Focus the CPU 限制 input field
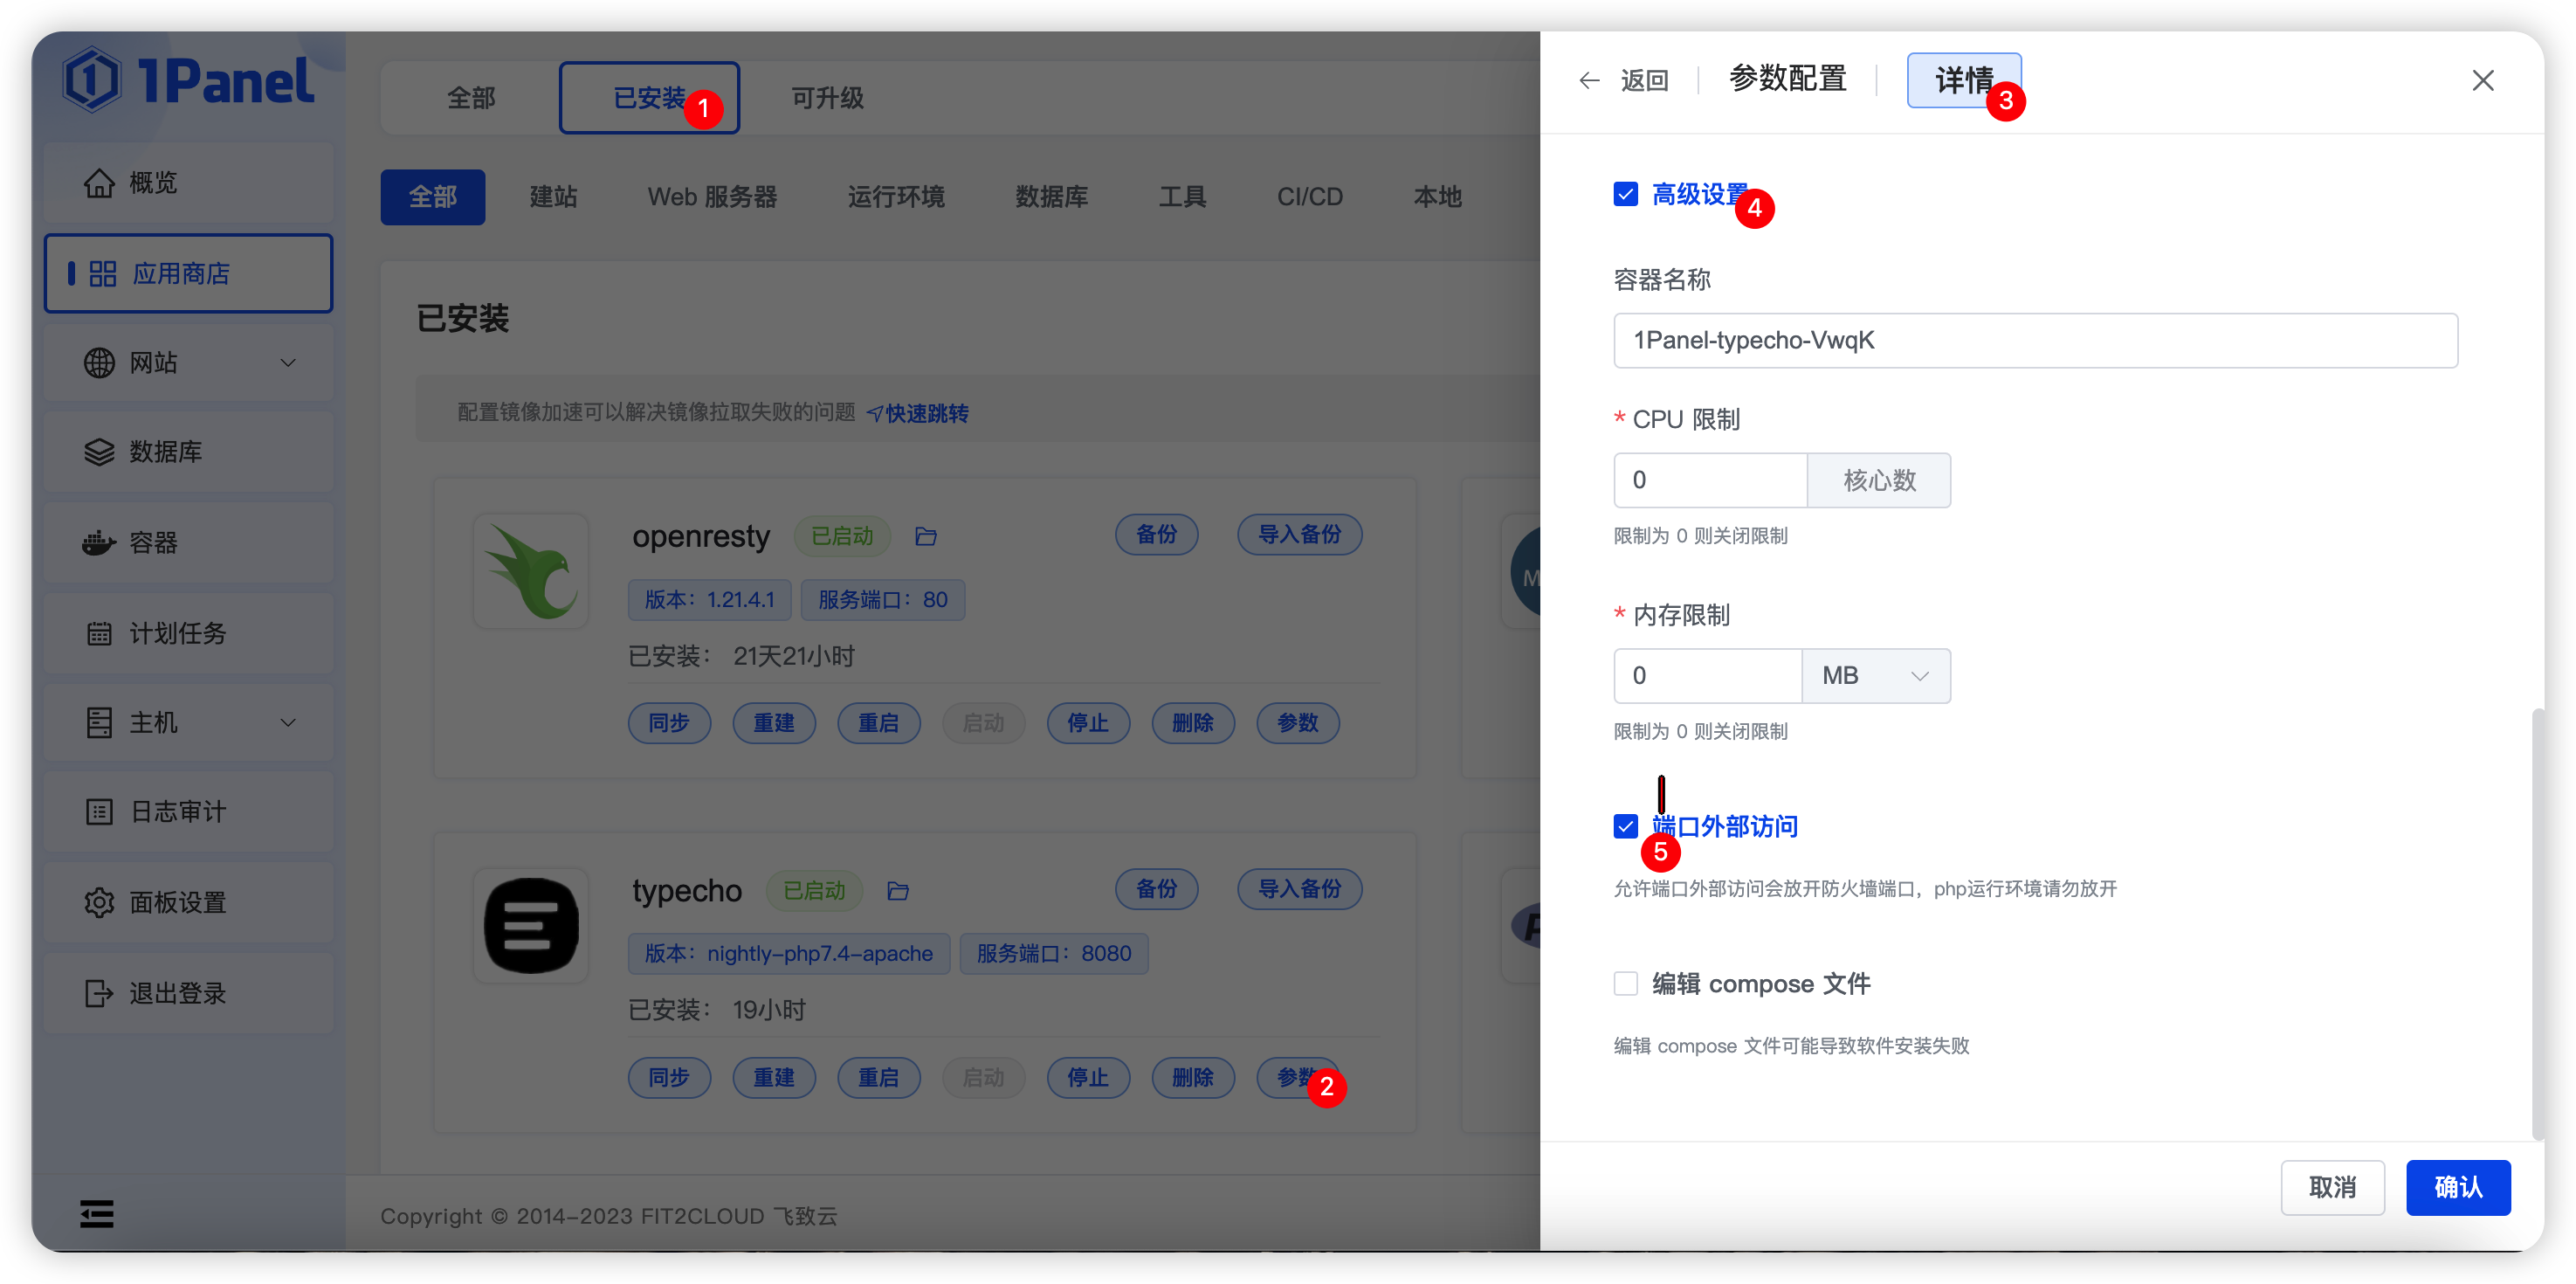Image resolution: width=2576 pixels, height=1284 pixels. point(1710,480)
